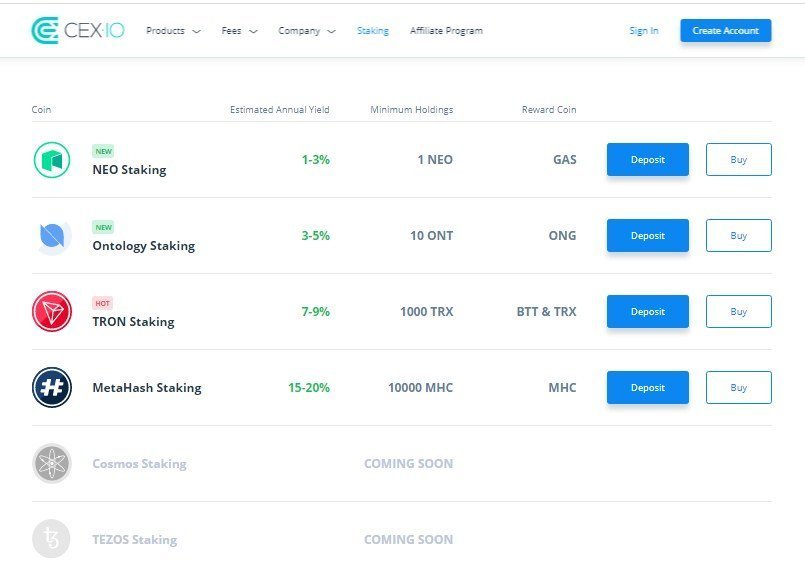This screenshot has width=805, height=569.
Task: Expand the Company dropdown menu
Action: [307, 31]
